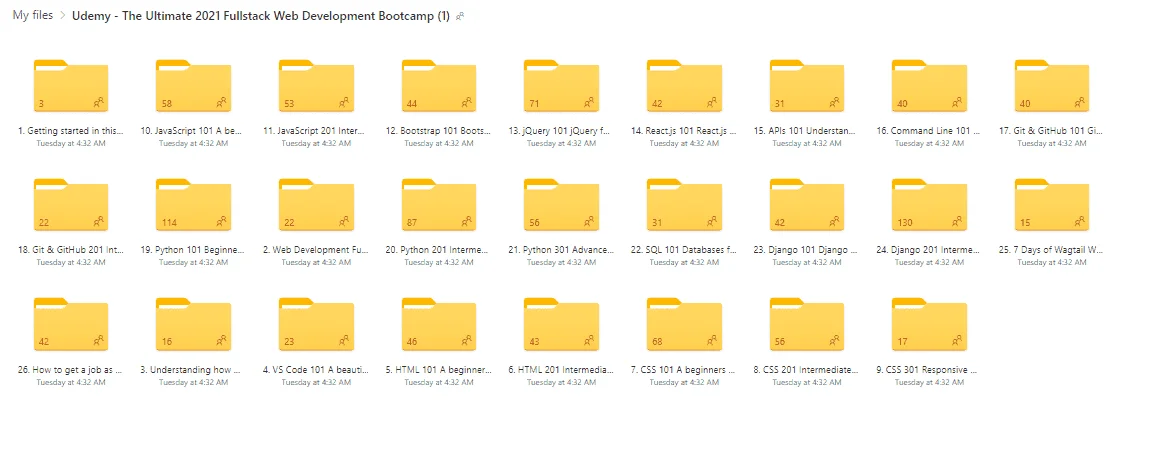Open the 8. CSS 201 folder icon
1157x457 pixels.
(807, 324)
